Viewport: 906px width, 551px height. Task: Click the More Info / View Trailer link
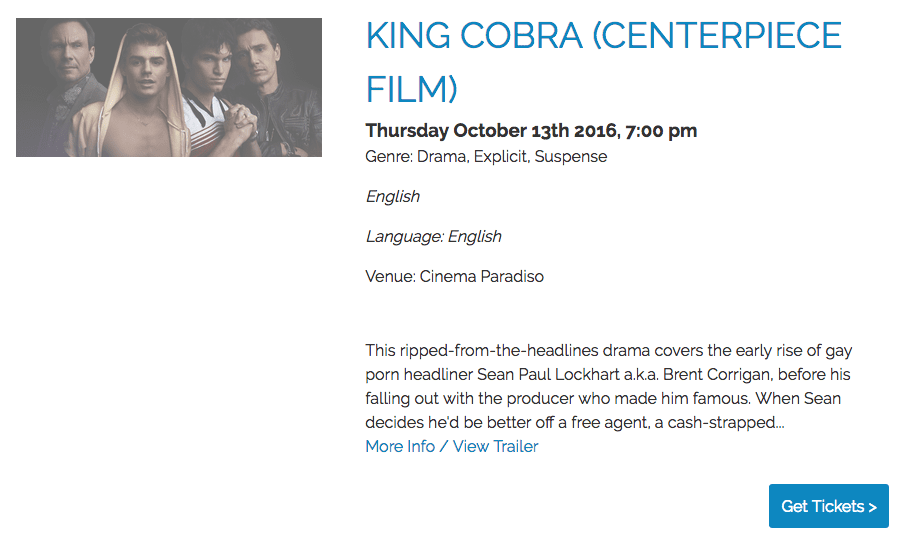[451, 446]
